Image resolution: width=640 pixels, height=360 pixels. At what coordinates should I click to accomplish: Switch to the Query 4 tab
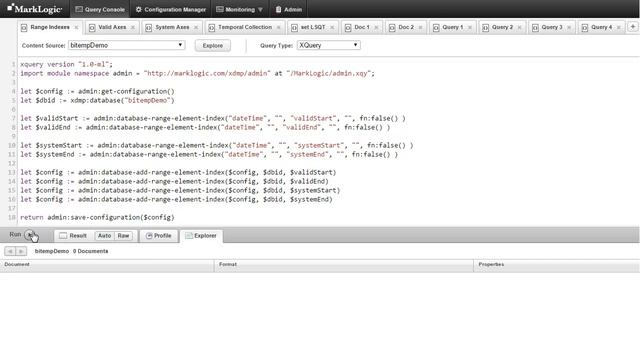point(601,27)
